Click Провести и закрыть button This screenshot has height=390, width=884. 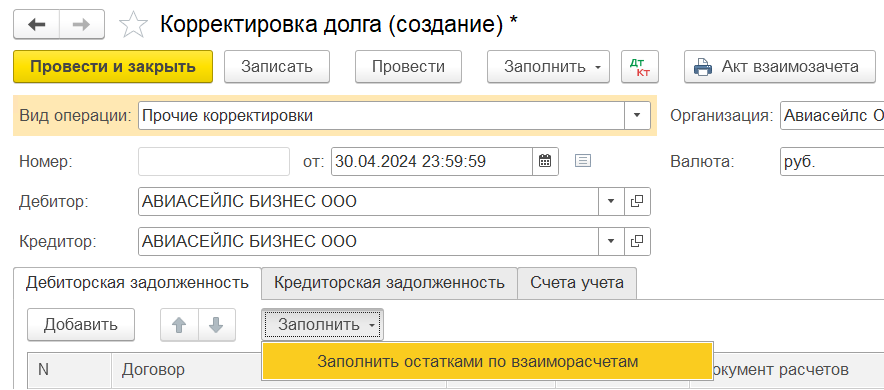[x=113, y=67]
